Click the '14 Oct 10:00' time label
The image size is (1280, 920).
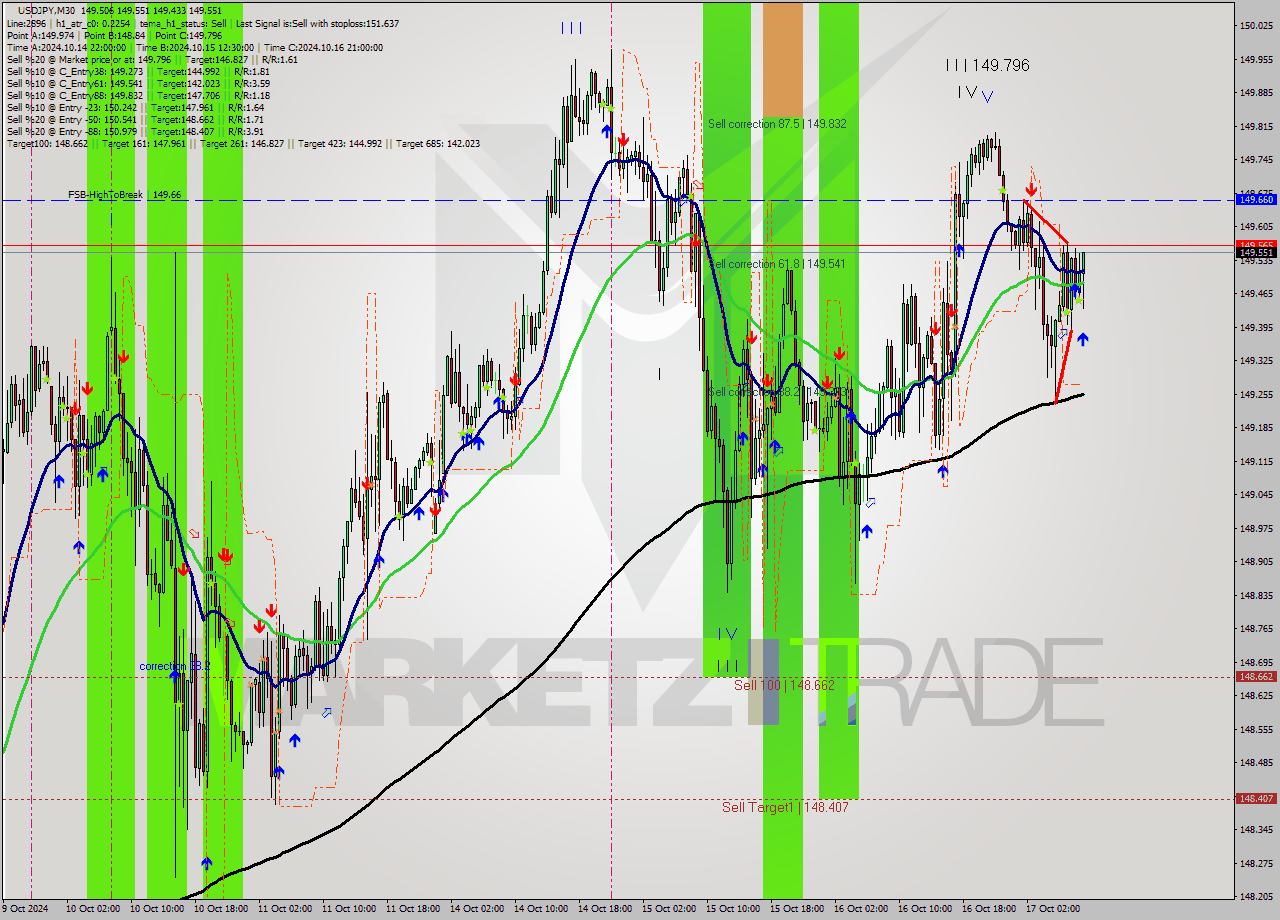click(540, 909)
